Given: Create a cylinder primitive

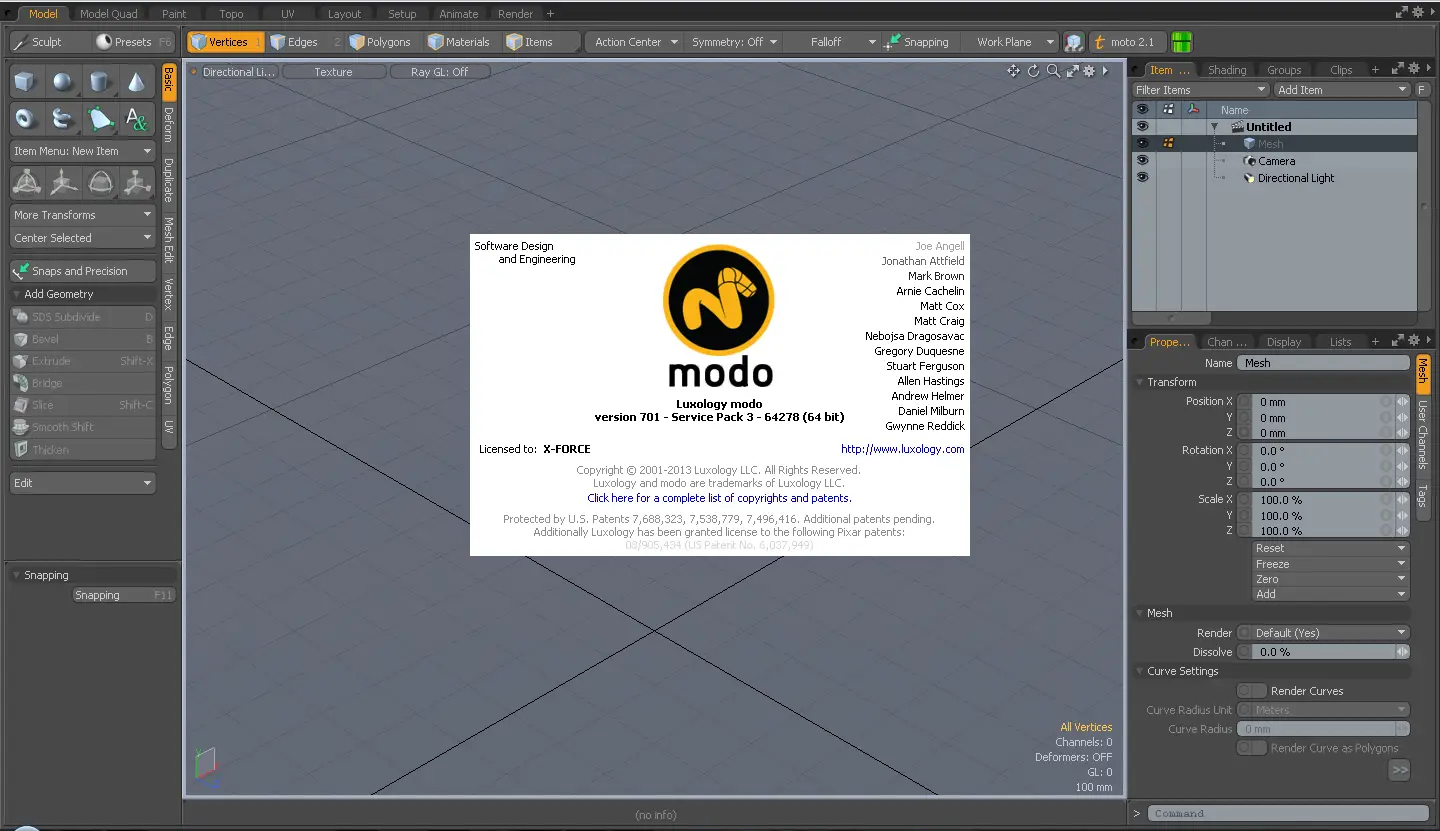Looking at the screenshot, I should click(x=99, y=82).
